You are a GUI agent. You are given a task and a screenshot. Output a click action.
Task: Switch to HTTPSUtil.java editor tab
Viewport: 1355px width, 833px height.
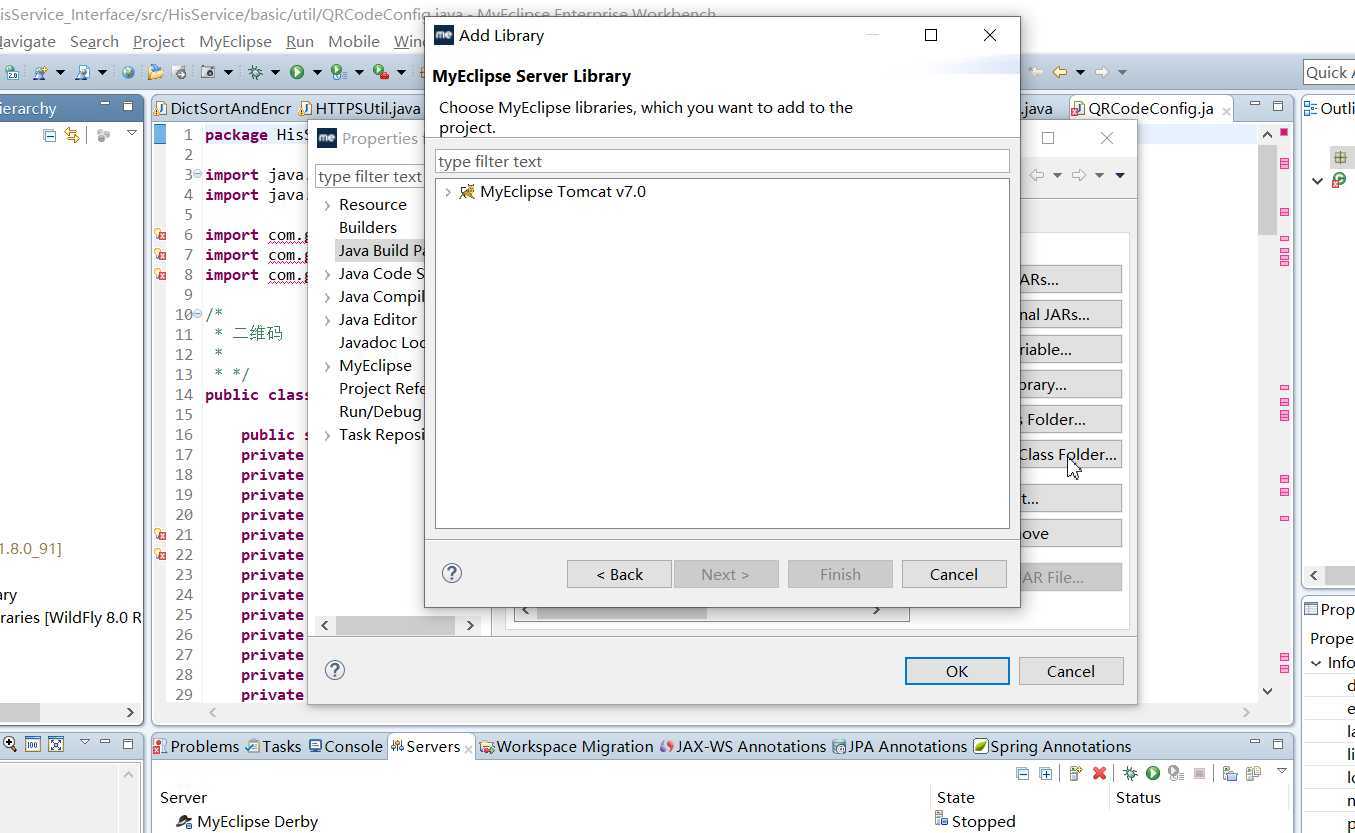359,108
